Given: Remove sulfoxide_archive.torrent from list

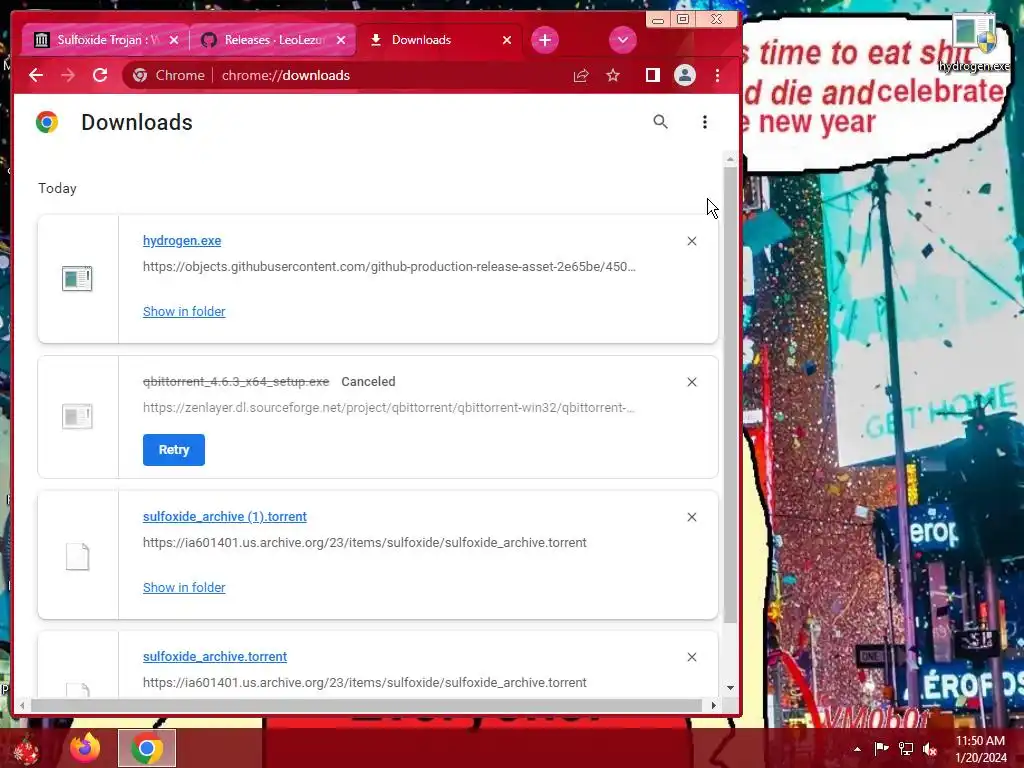Looking at the screenshot, I should [692, 657].
